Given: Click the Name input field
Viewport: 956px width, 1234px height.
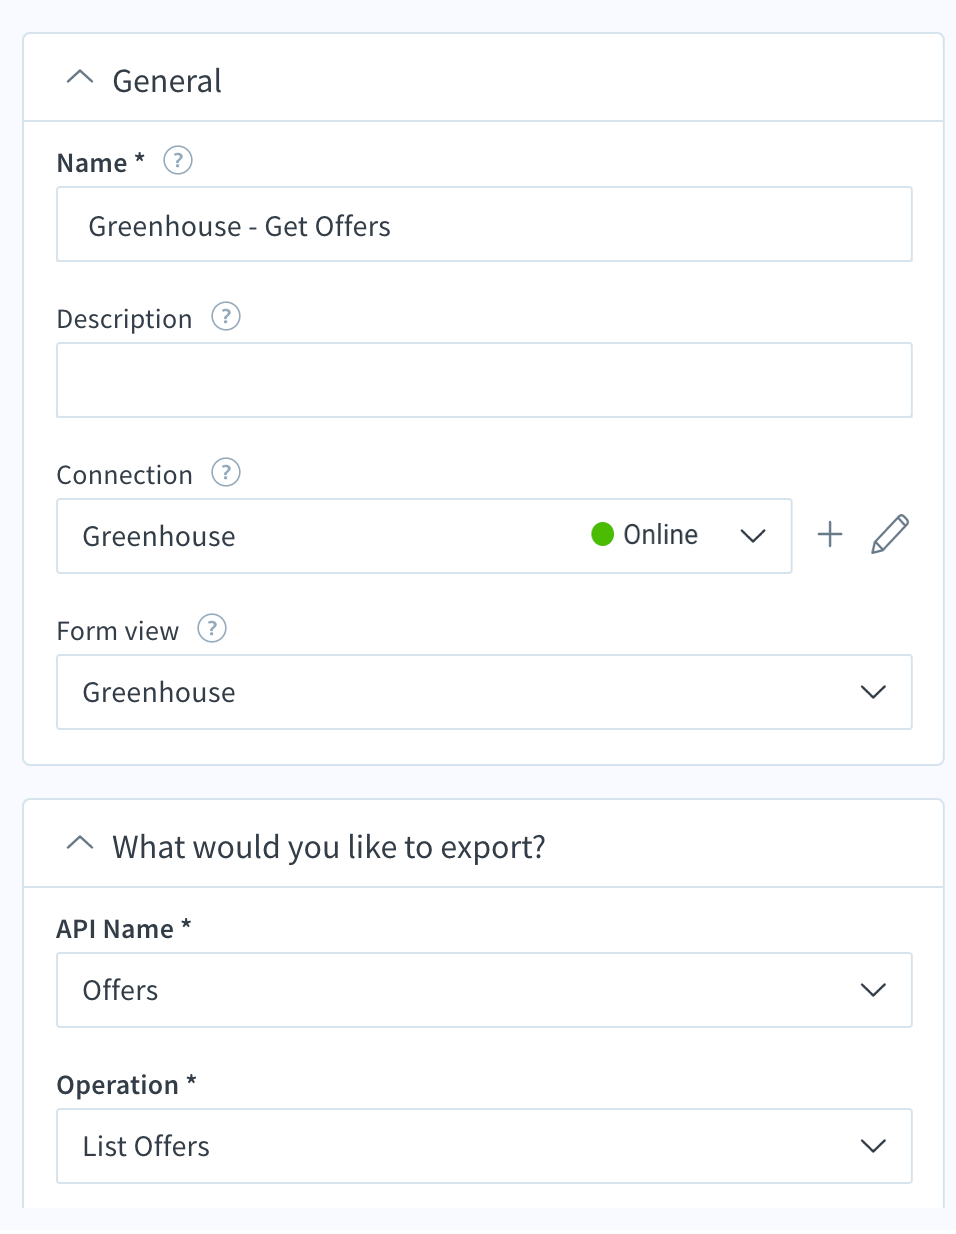Looking at the screenshot, I should (x=484, y=224).
